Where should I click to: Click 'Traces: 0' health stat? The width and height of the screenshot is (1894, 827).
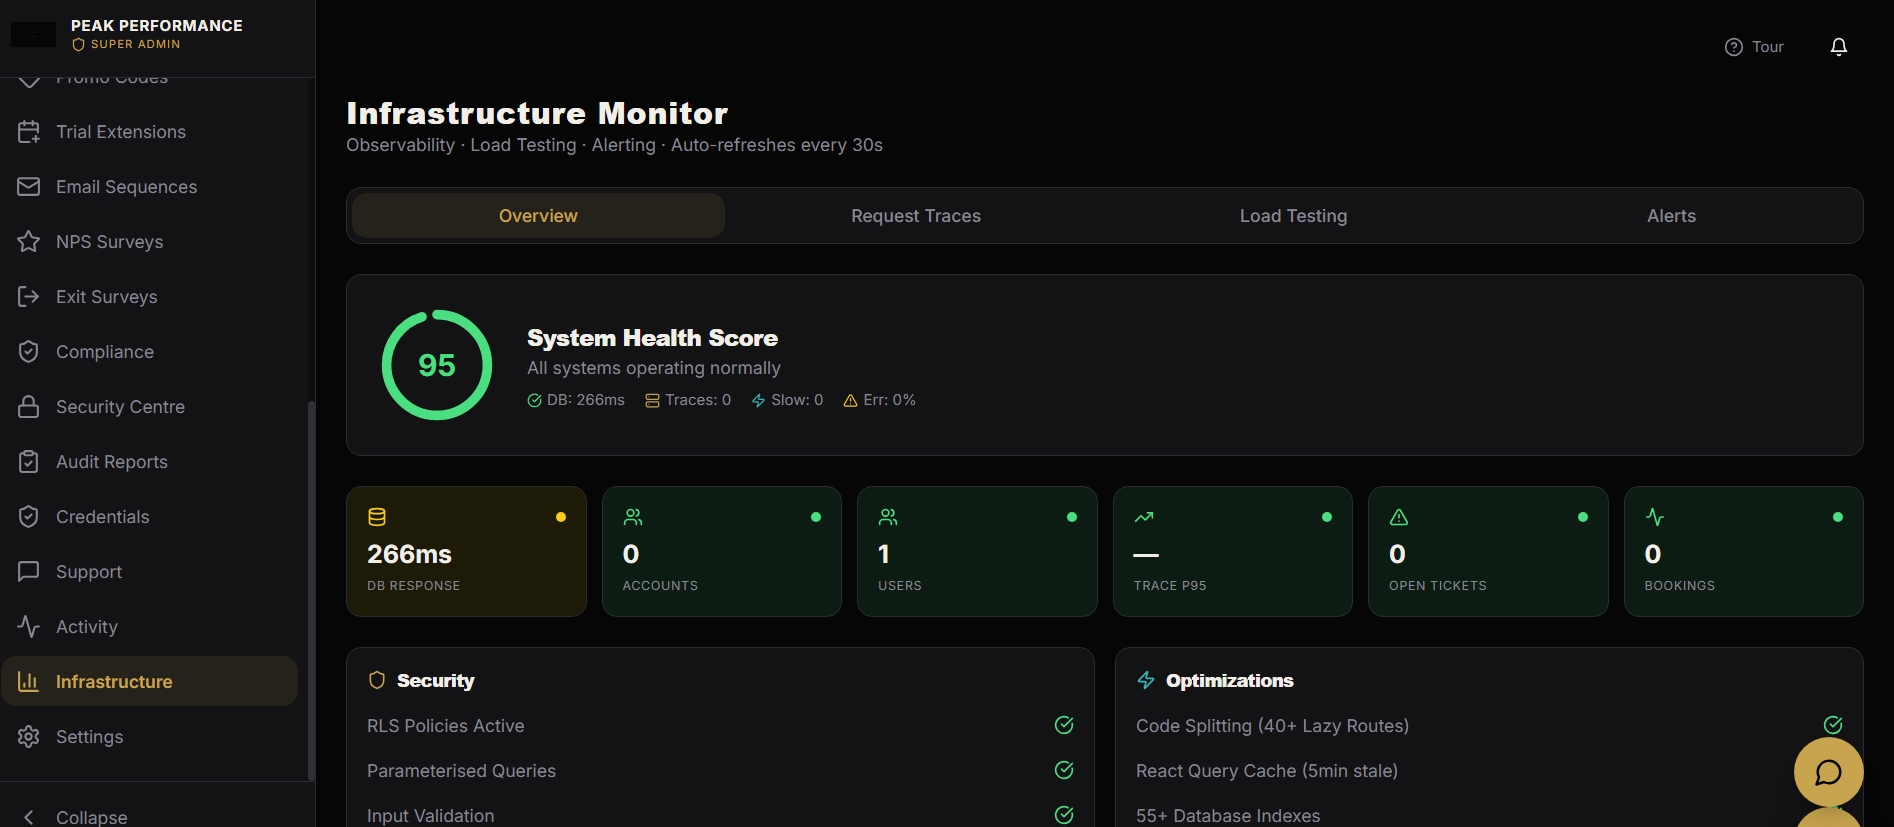688,400
